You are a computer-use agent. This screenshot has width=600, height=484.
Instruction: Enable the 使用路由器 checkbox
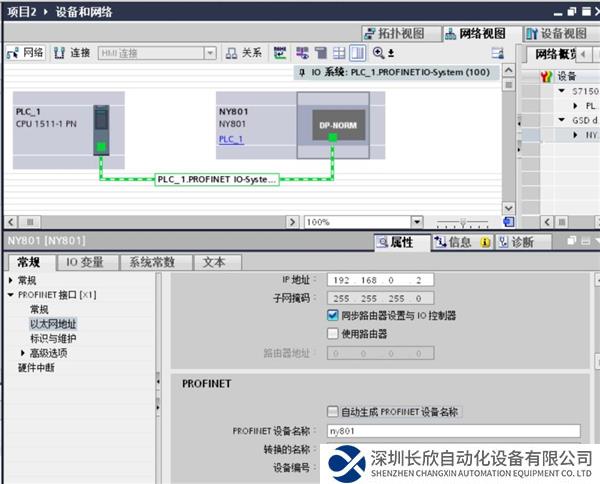pos(333,334)
